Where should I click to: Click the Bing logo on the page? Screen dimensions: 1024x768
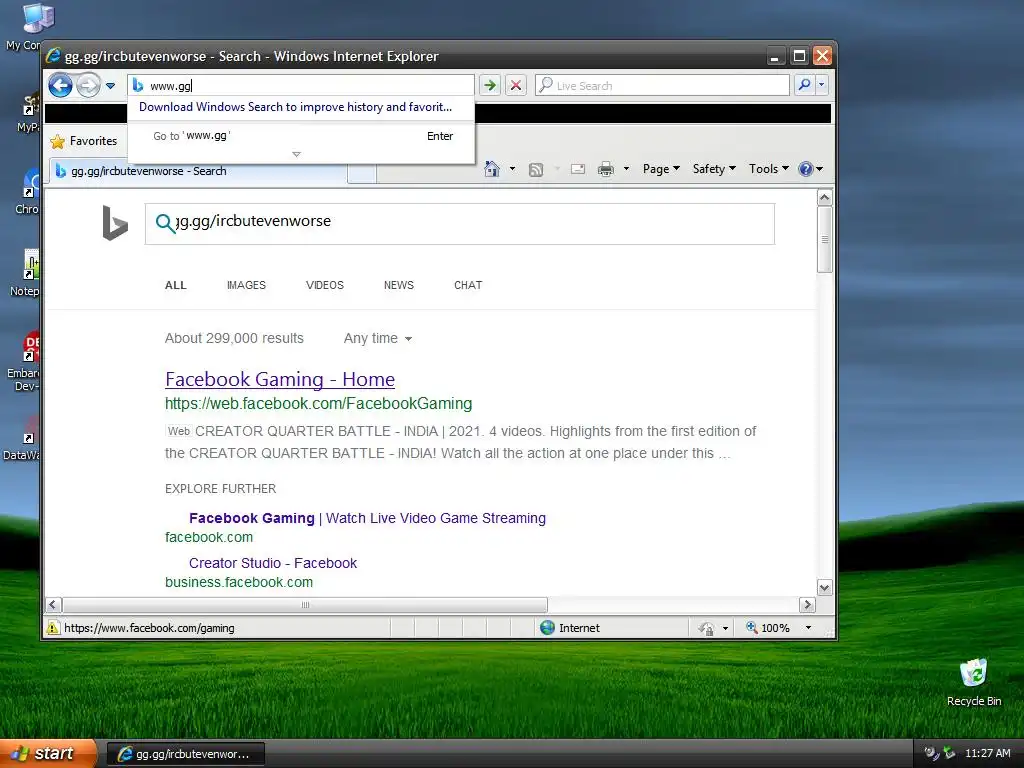(x=115, y=223)
